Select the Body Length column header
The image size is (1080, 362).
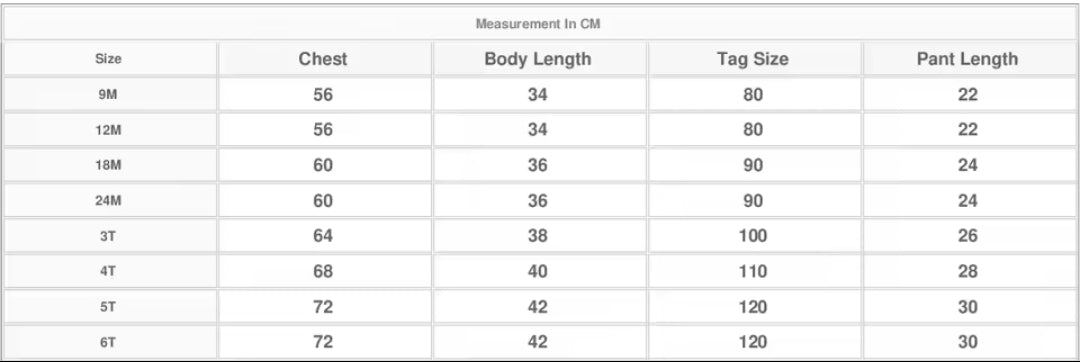[x=538, y=59]
